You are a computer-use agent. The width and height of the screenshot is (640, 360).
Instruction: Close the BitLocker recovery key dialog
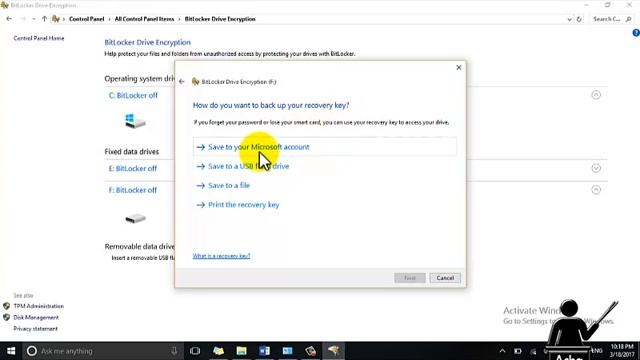458,67
